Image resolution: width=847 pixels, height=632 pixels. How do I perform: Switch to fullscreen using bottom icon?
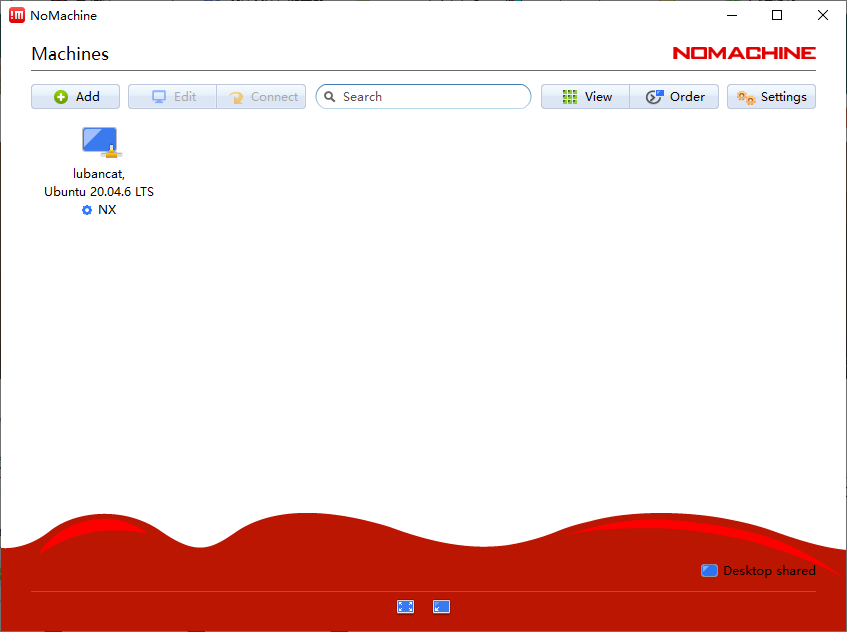coord(405,607)
